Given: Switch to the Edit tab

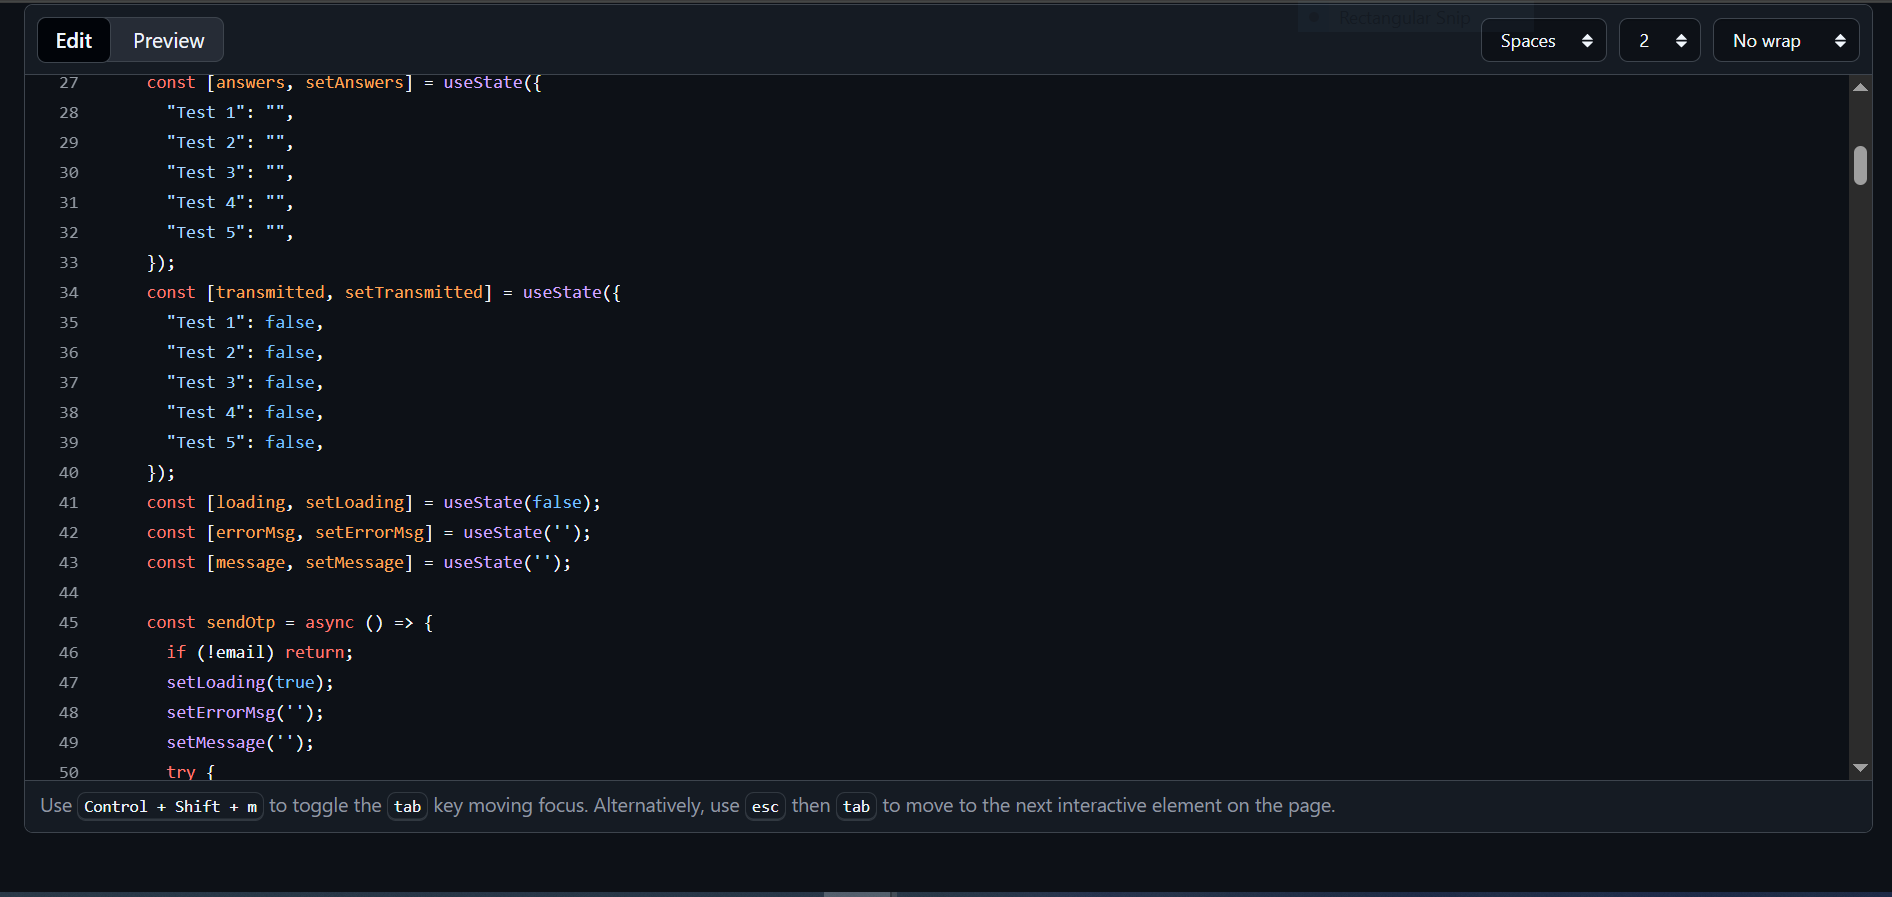Looking at the screenshot, I should 74,41.
